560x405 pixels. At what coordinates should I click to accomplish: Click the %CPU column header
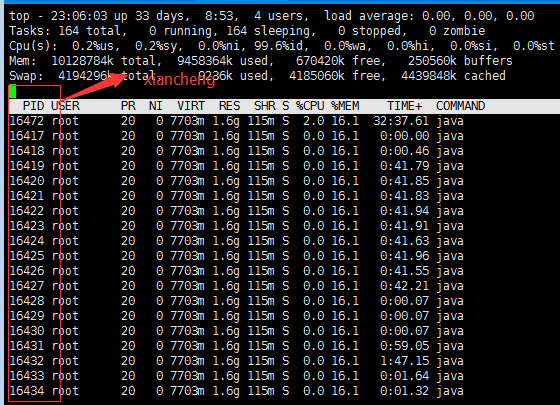click(x=310, y=106)
